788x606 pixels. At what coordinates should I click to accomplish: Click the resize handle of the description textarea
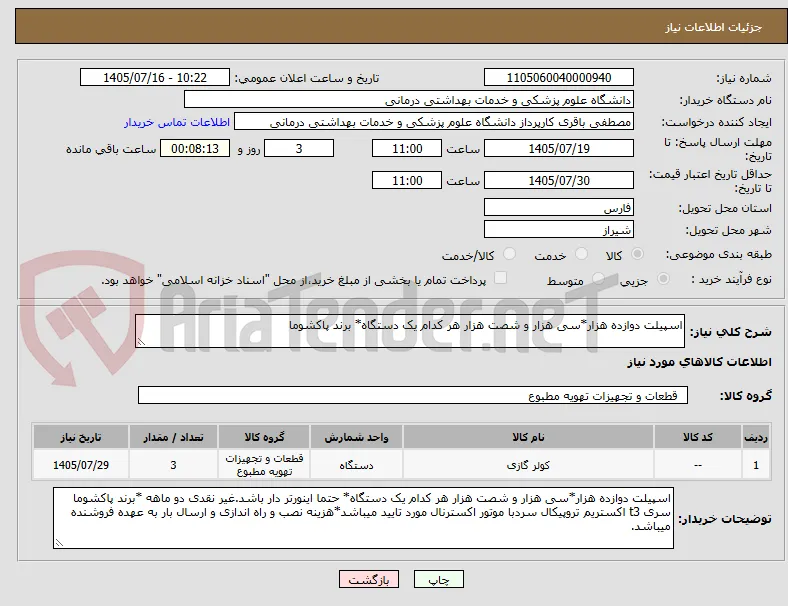click(x=141, y=342)
